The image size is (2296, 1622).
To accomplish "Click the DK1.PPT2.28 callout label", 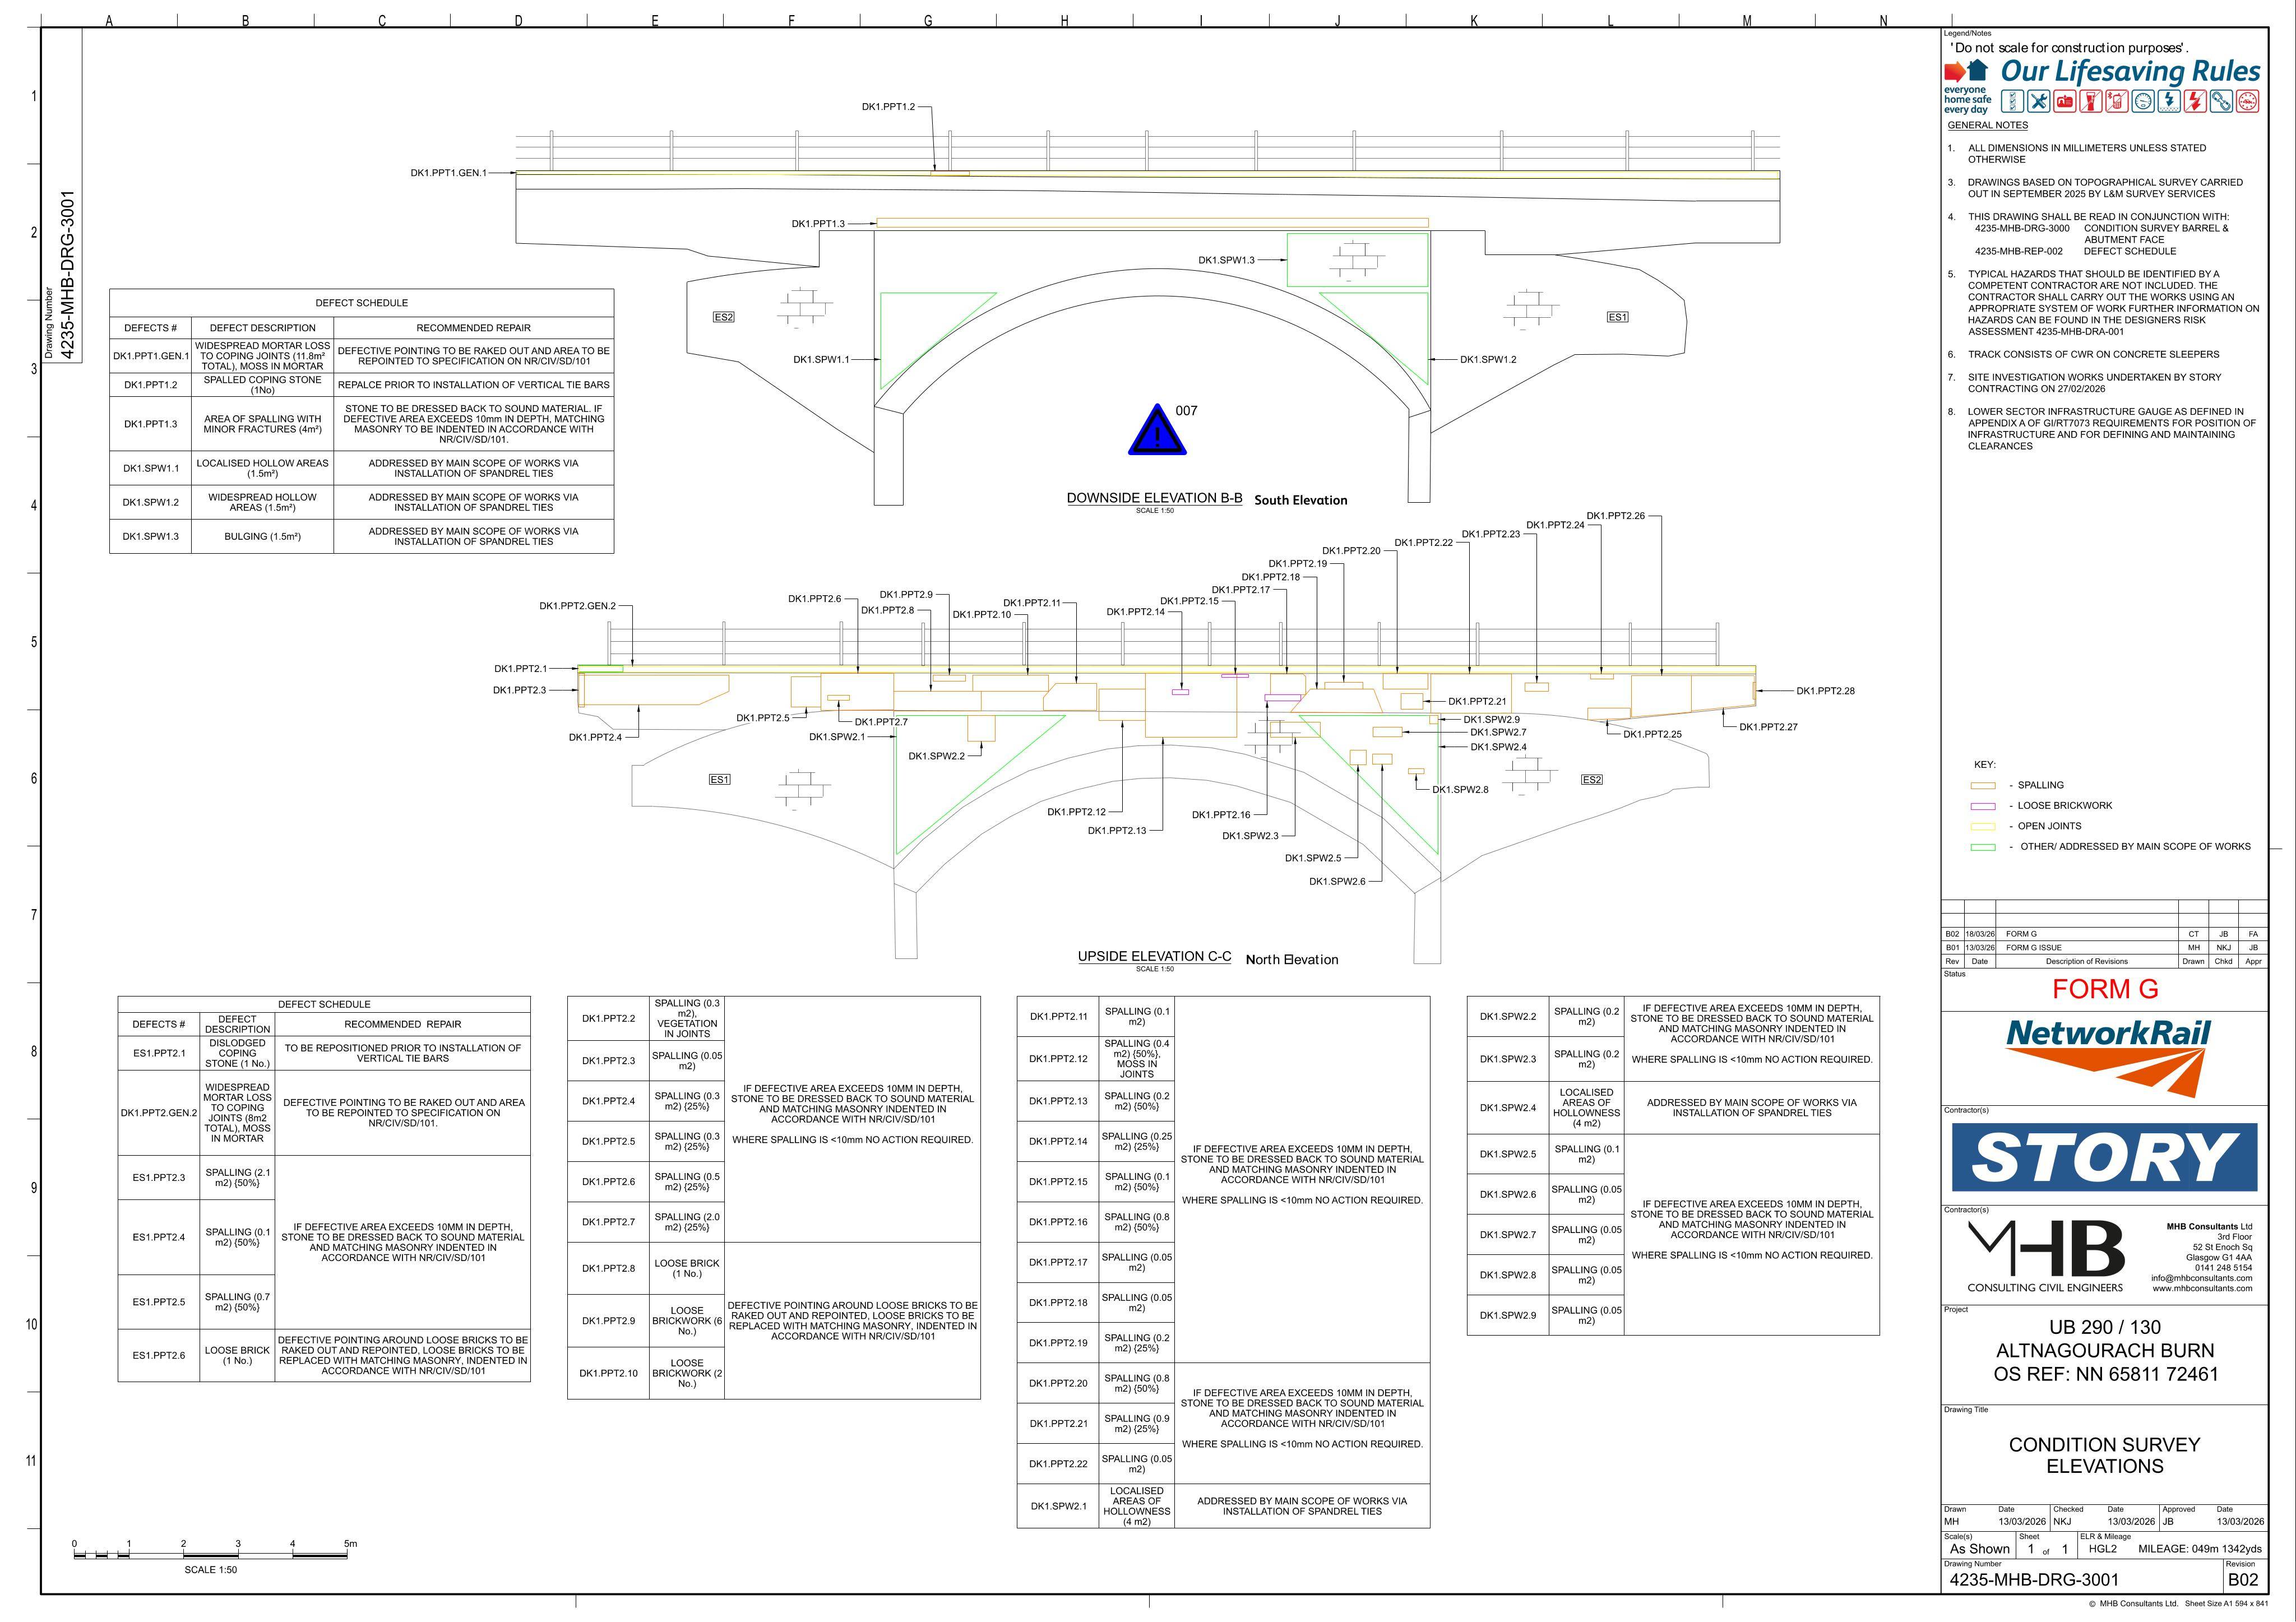I will pos(1825,691).
